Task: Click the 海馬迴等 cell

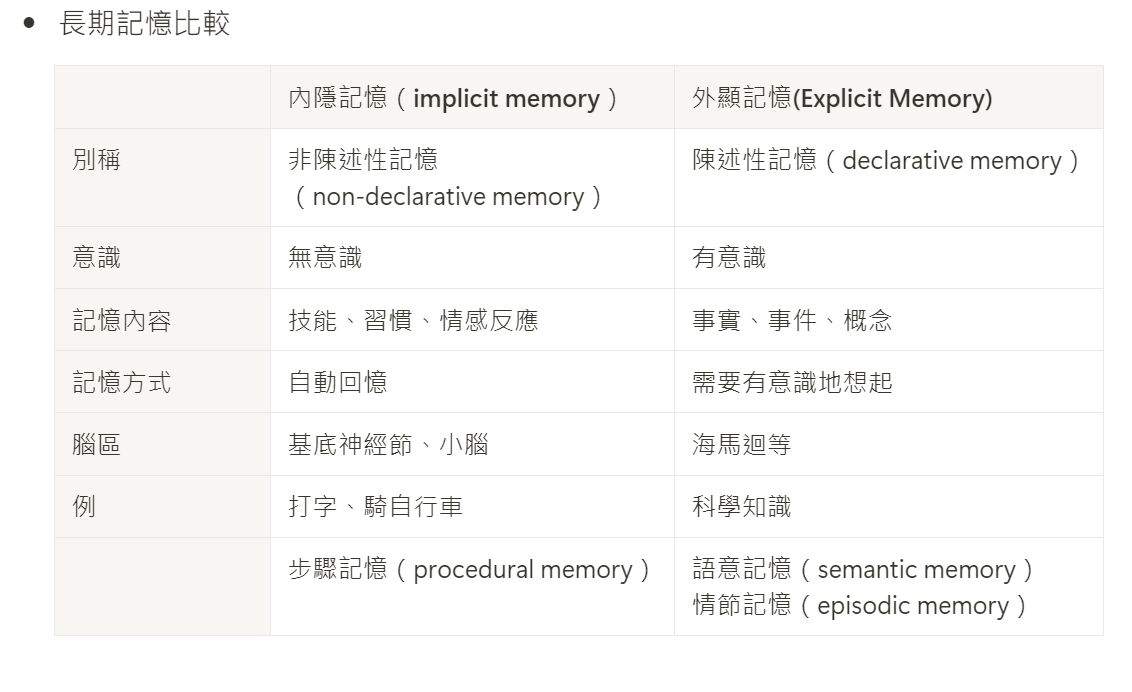Action: [742, 444]
